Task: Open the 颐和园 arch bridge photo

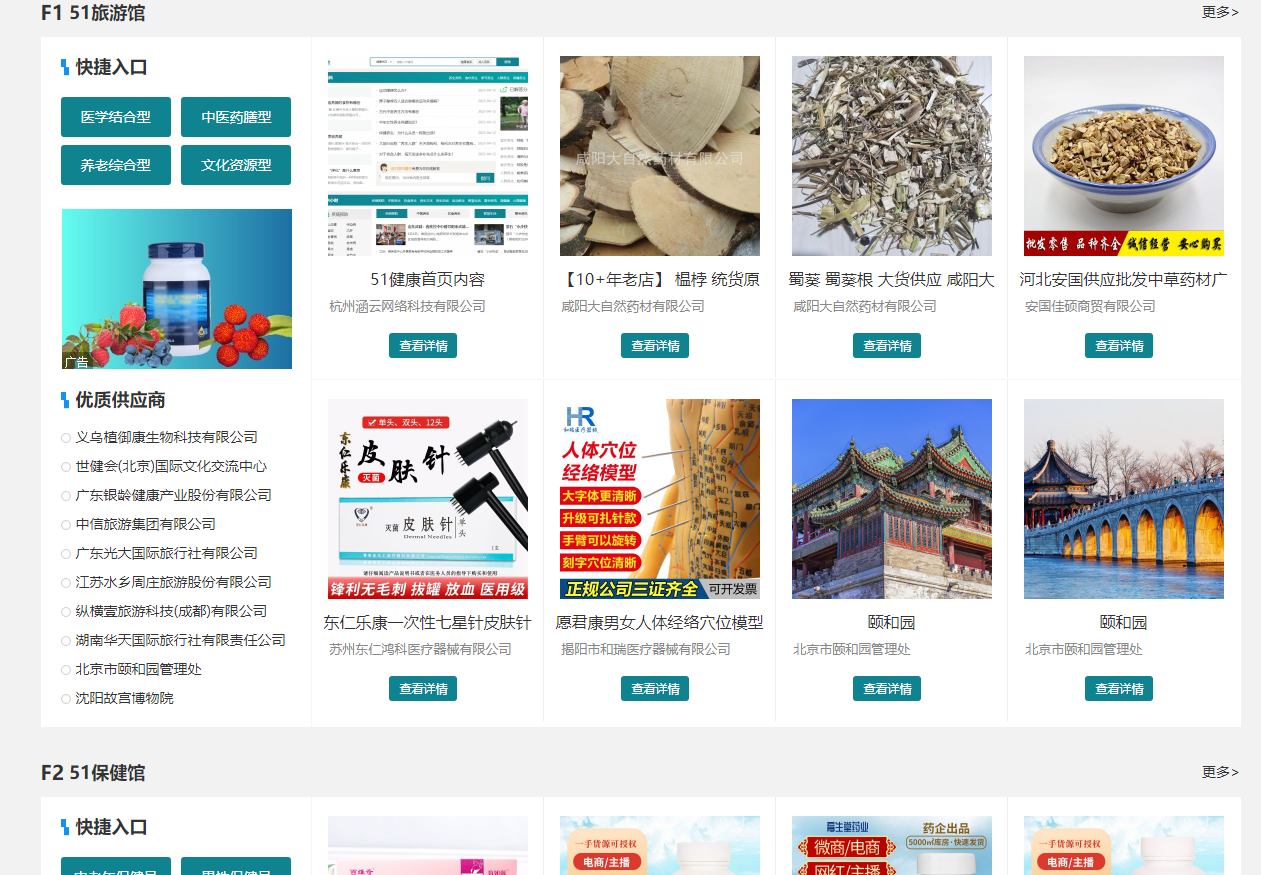Action: [x=1124, y=499]
